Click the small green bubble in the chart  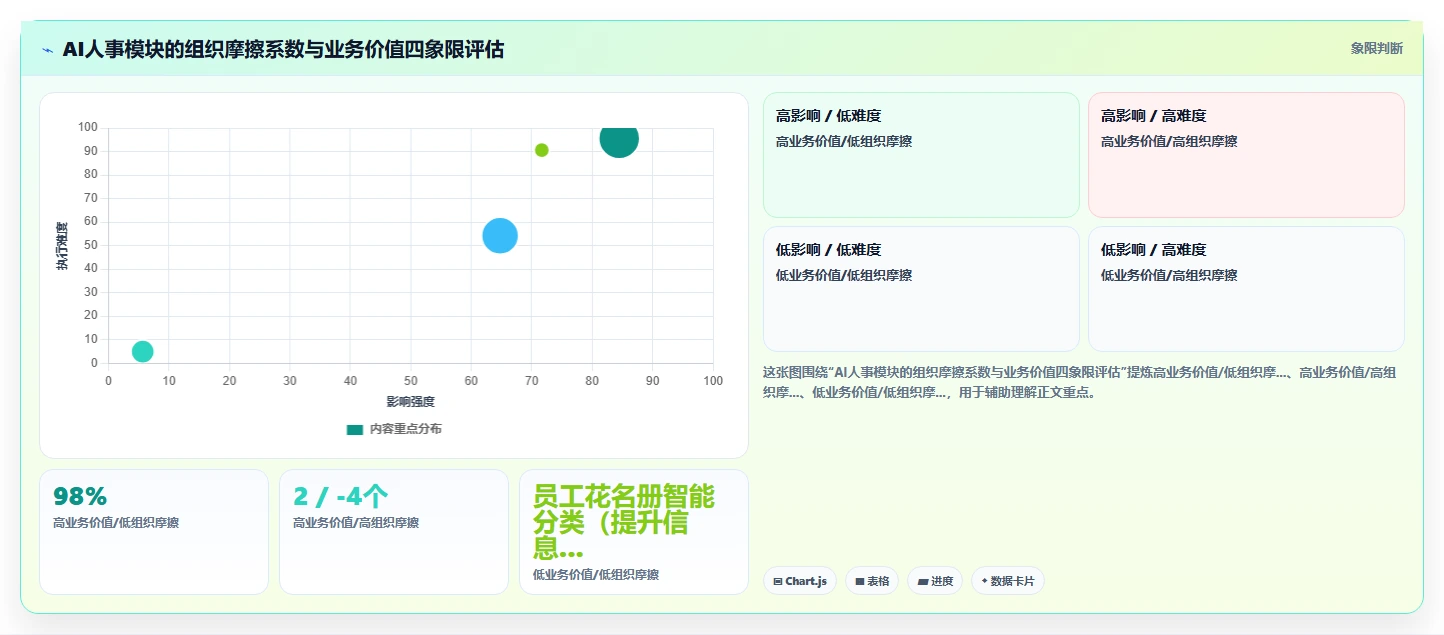(x=542, y=150)
